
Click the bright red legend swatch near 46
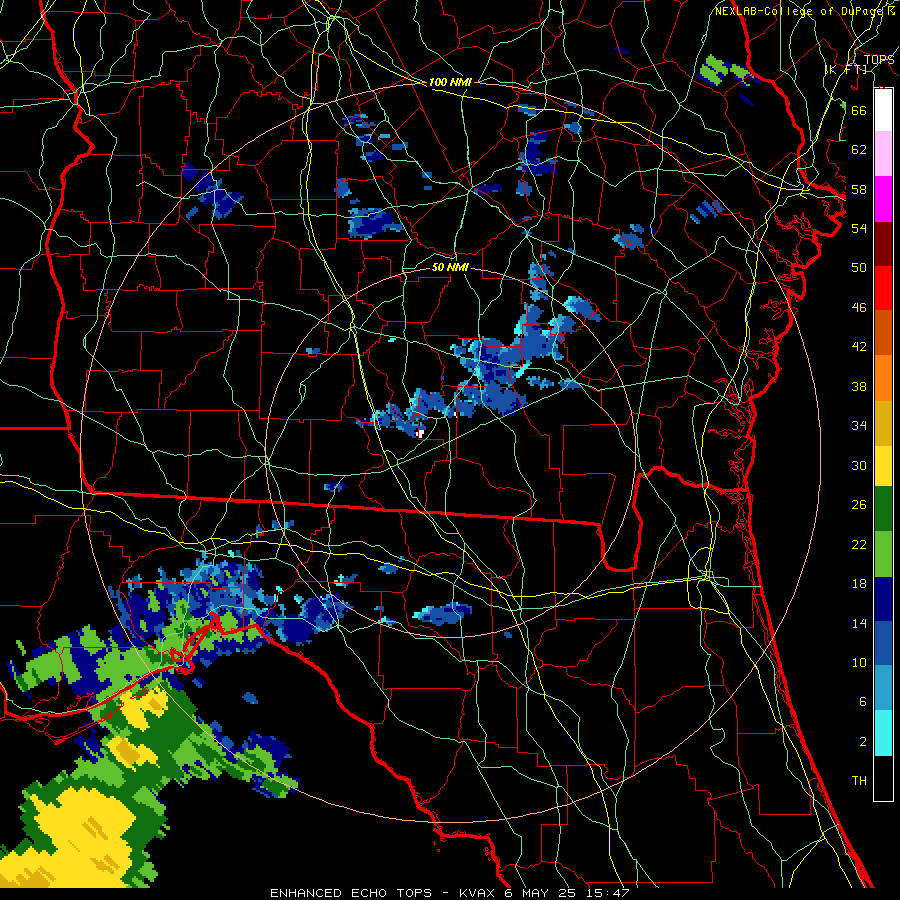coord(883,288)
